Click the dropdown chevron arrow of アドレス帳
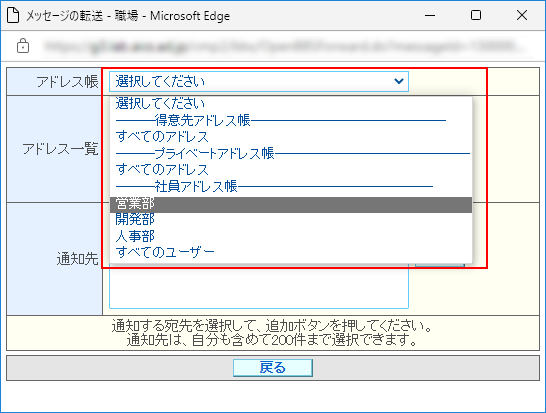Viewport: 546px width, 413px height. coord(399,81)
